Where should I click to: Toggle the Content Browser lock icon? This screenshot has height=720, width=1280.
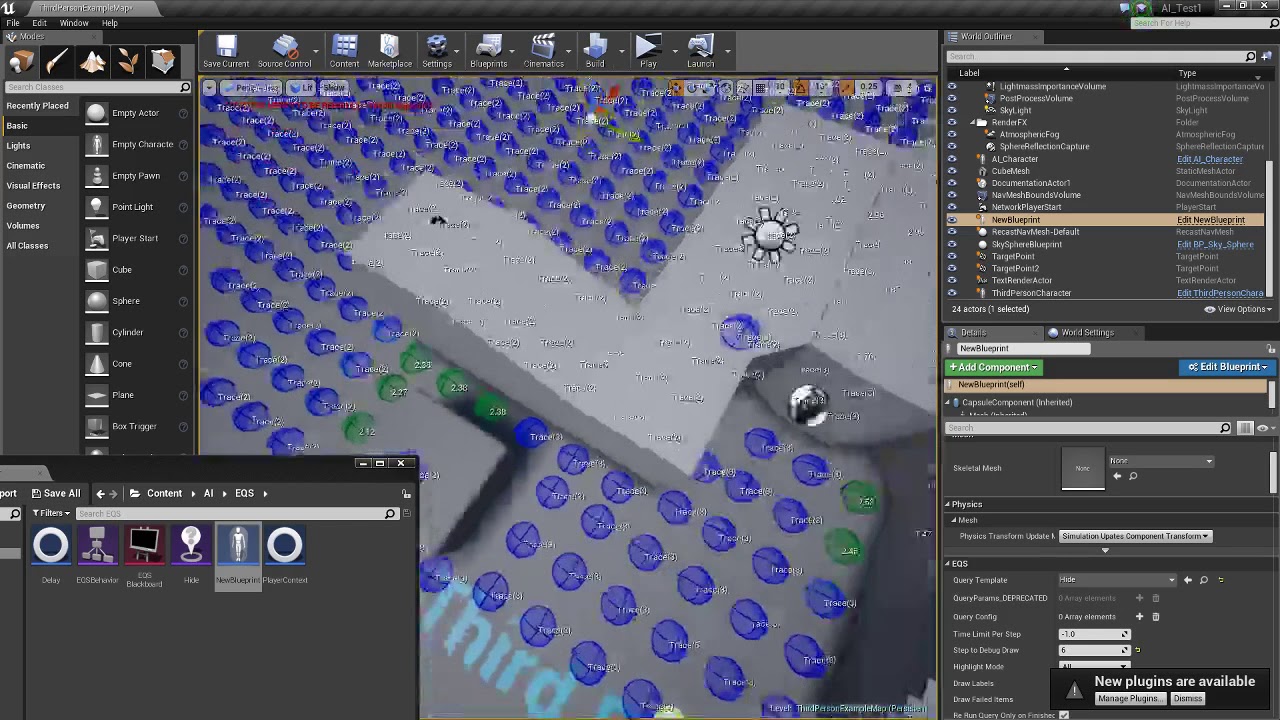click(x=406, y=494)
